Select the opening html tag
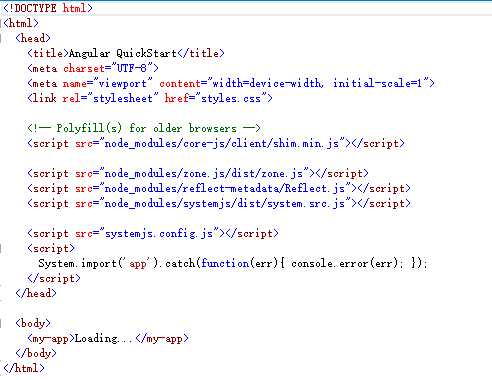The width and height of the screenshot is (492, 380). point(21,23)
